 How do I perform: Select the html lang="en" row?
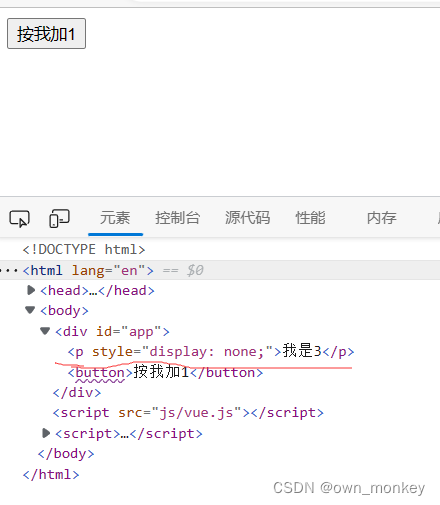tap(220, 270)
